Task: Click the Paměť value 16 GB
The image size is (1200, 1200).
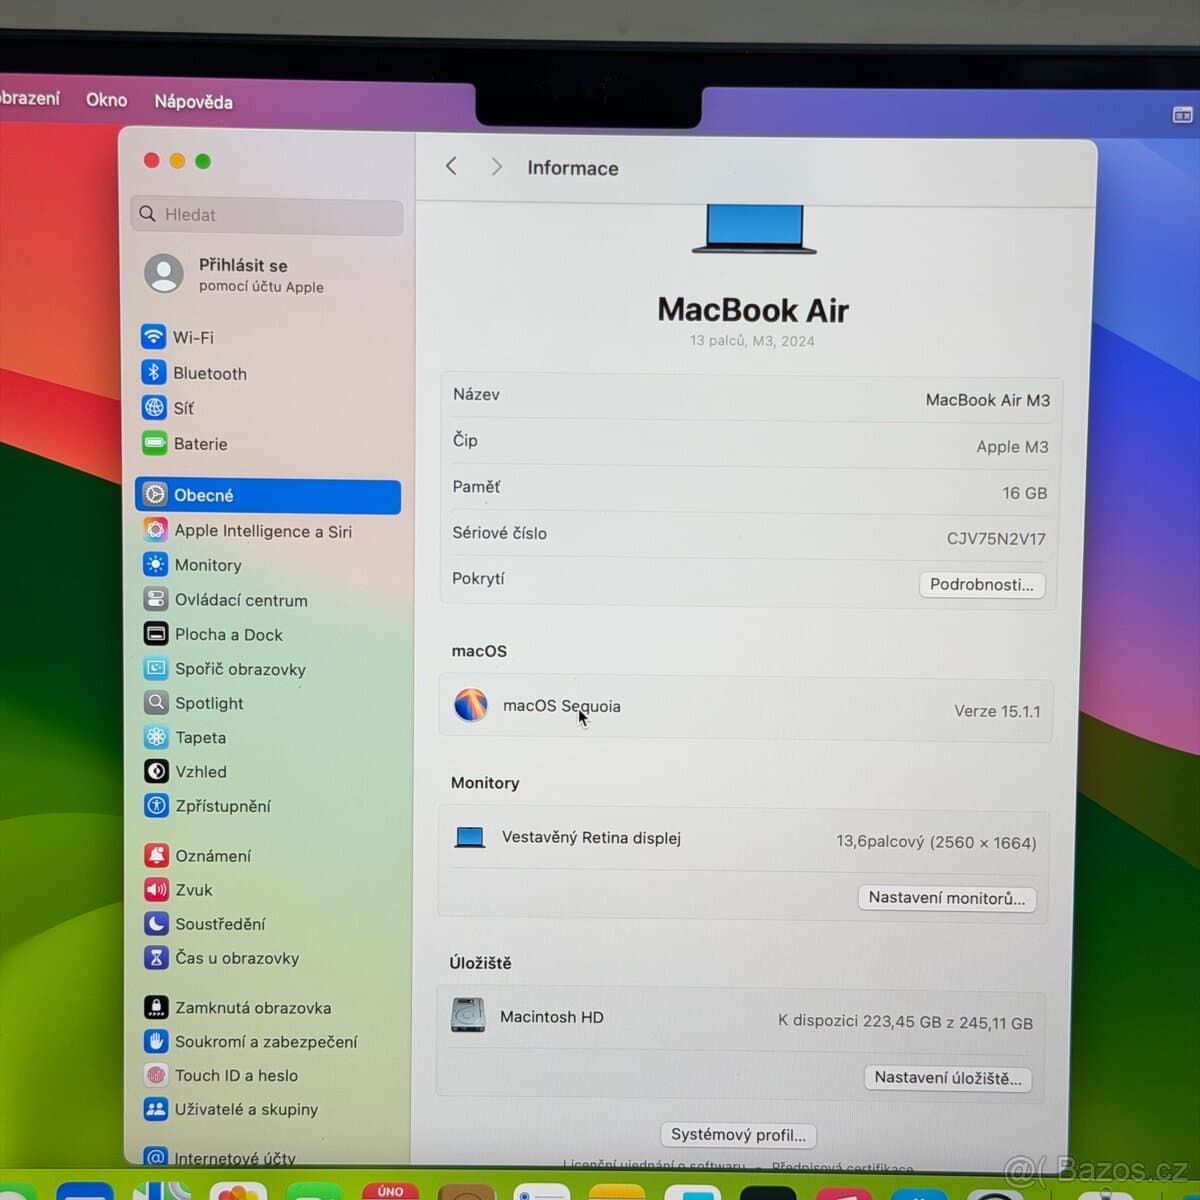Action: pyautogui.click(x=1024, y=493)
